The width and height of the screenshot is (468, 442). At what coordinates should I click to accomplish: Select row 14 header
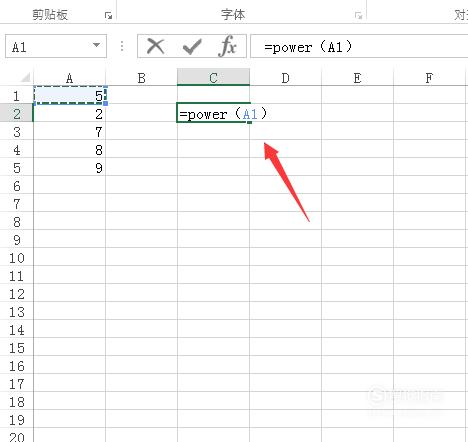16,330
